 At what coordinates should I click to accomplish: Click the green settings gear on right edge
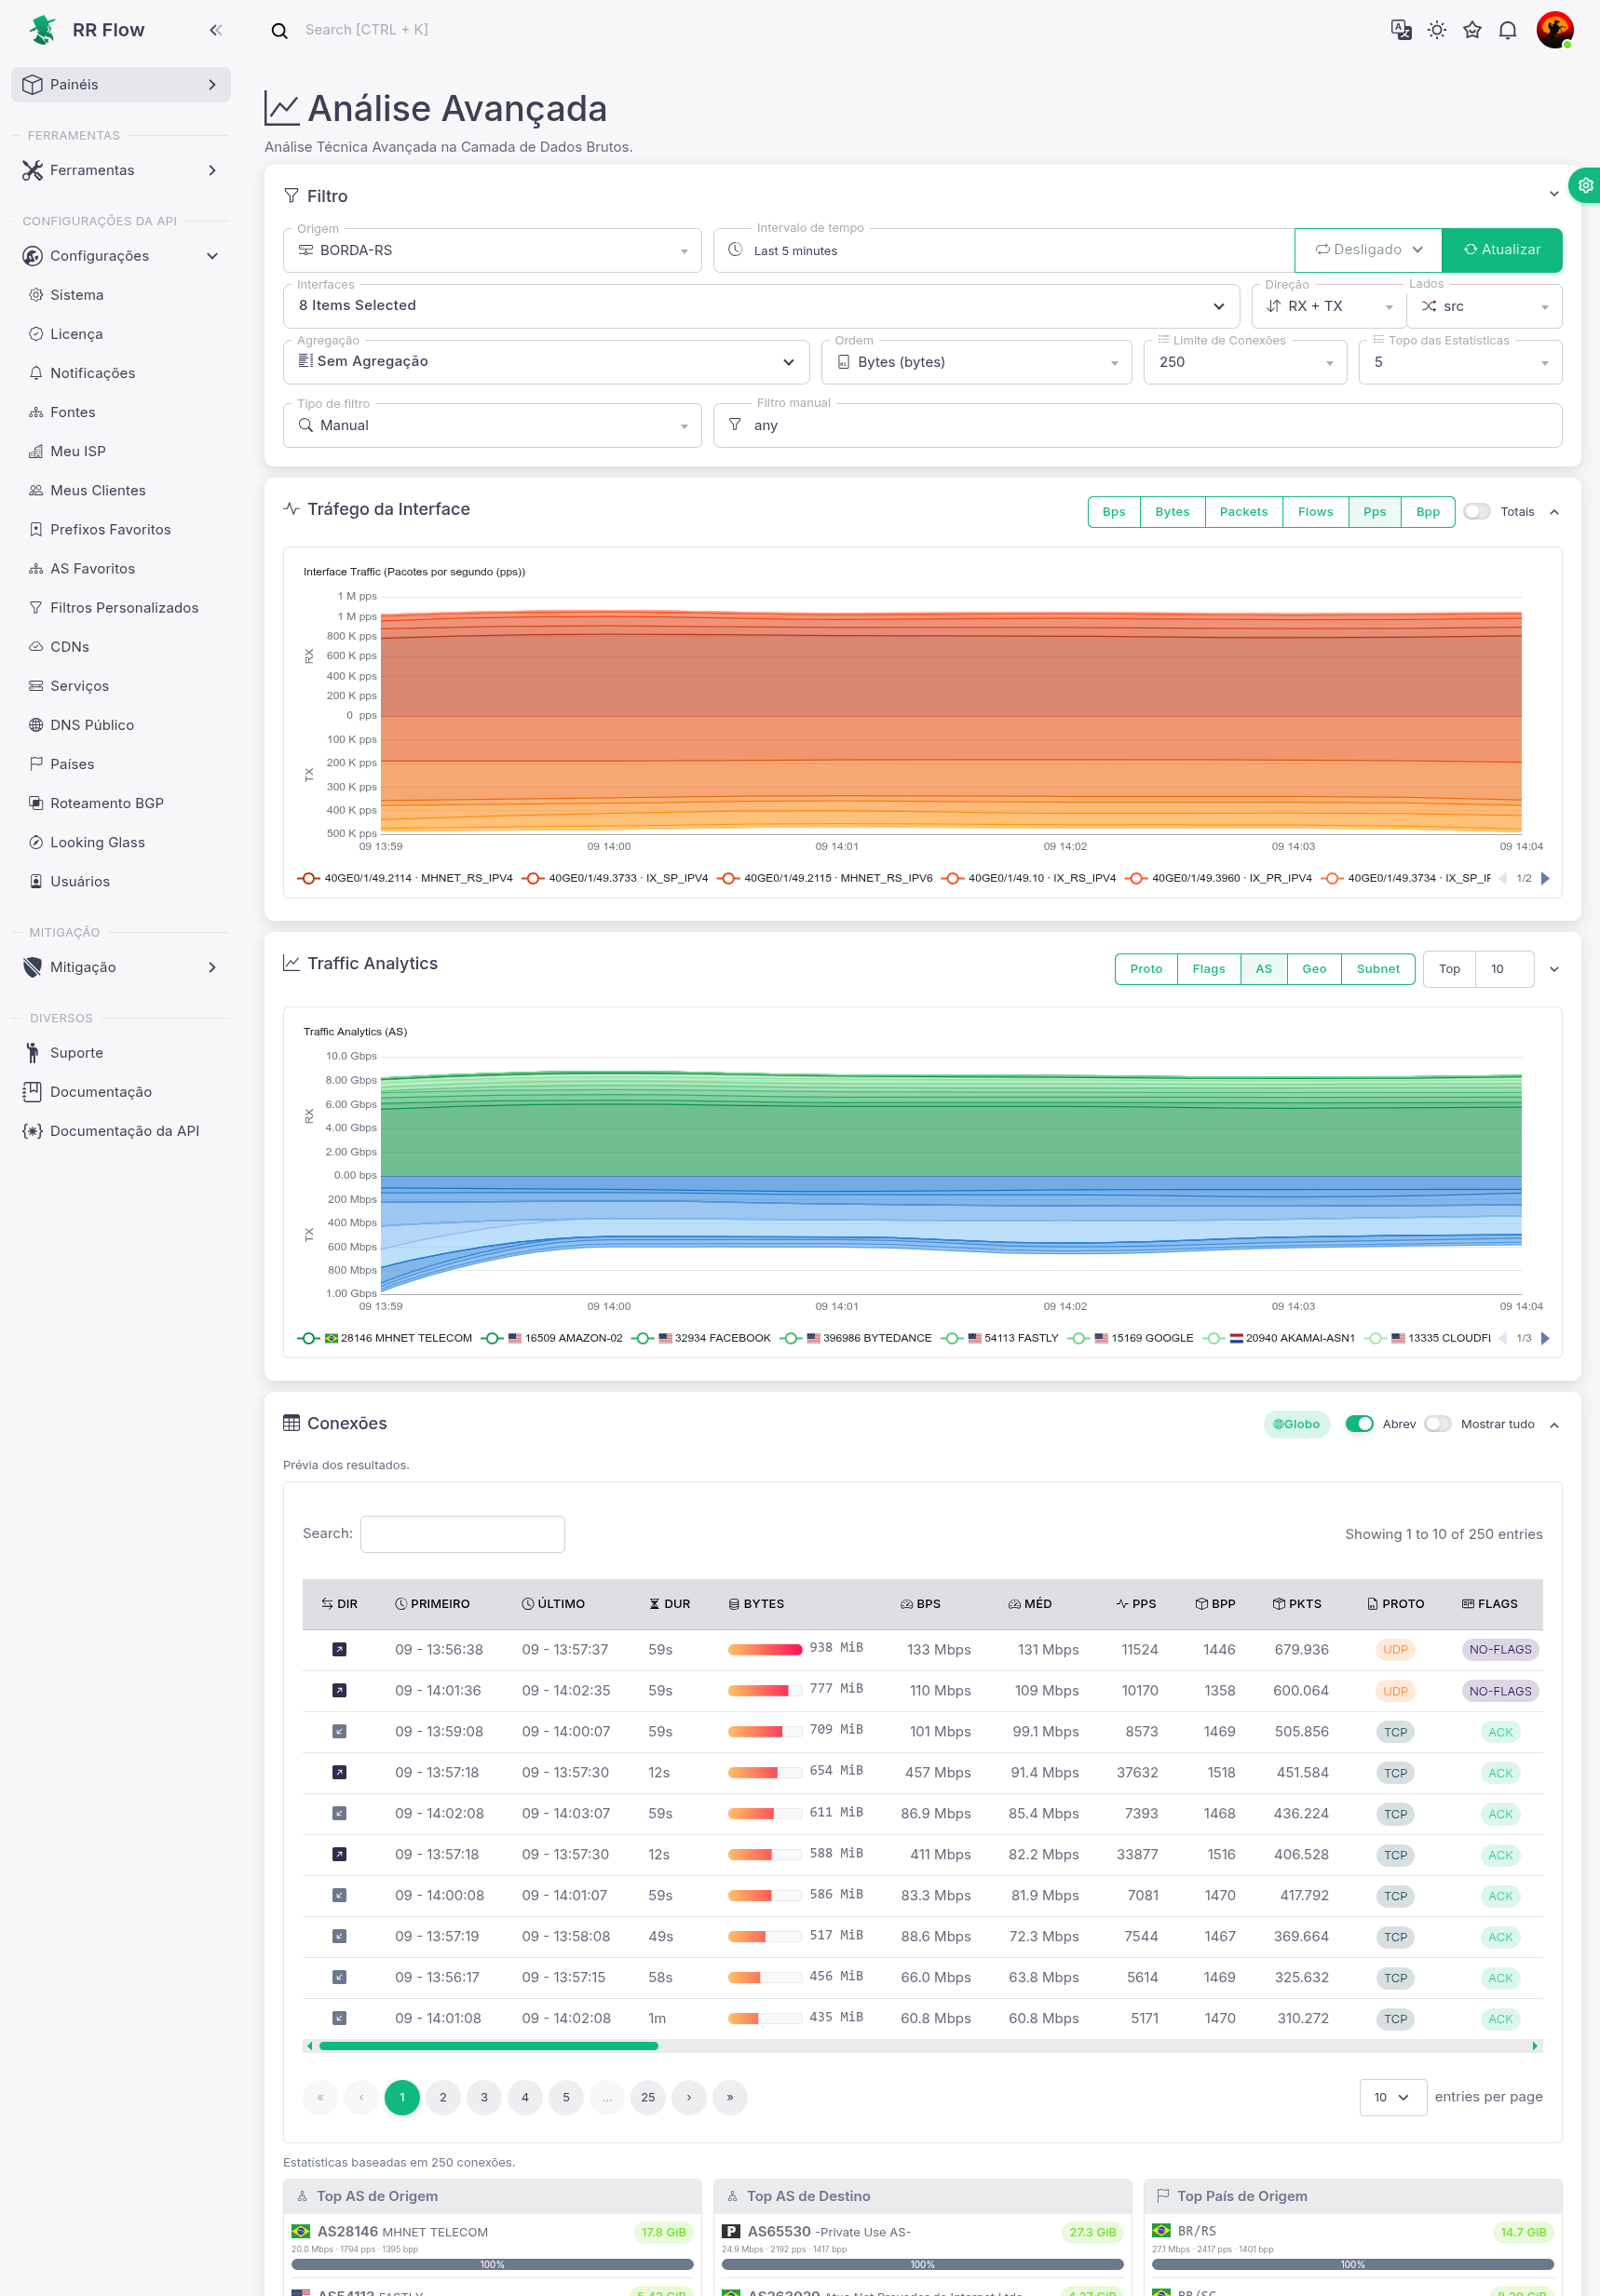(x=1585, y=185)
